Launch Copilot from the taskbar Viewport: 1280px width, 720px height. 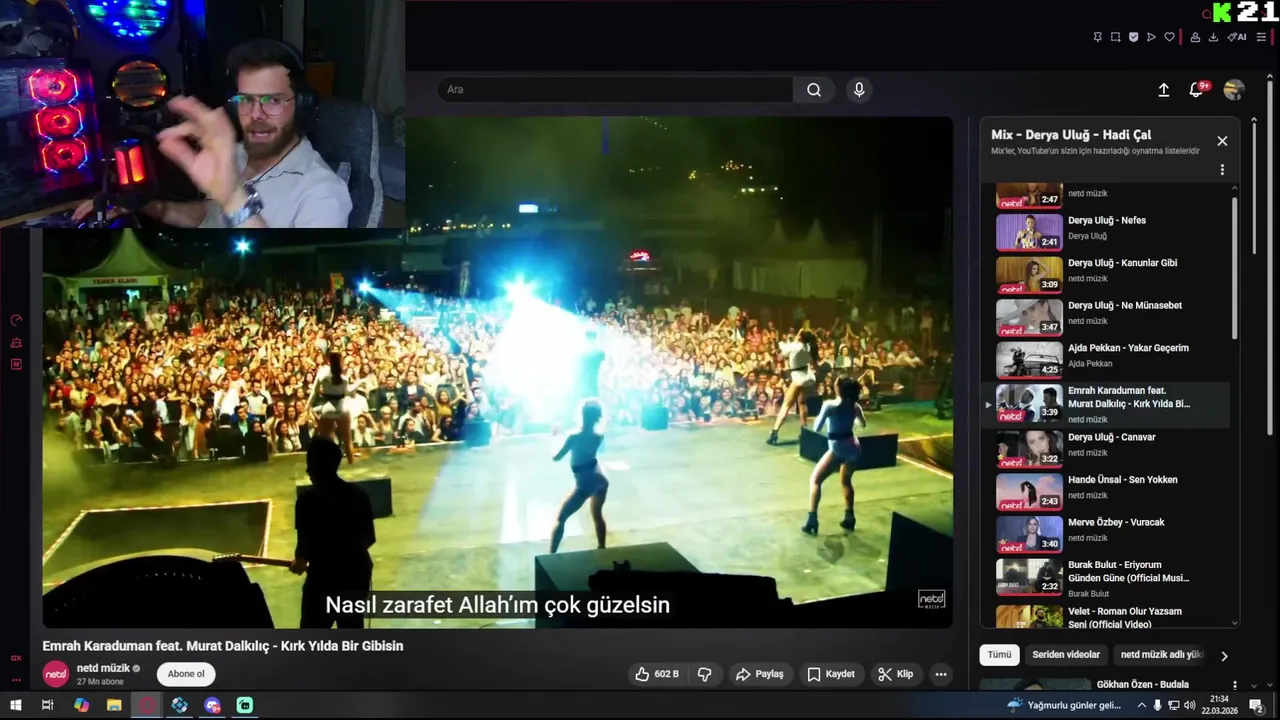click(81, 705)
